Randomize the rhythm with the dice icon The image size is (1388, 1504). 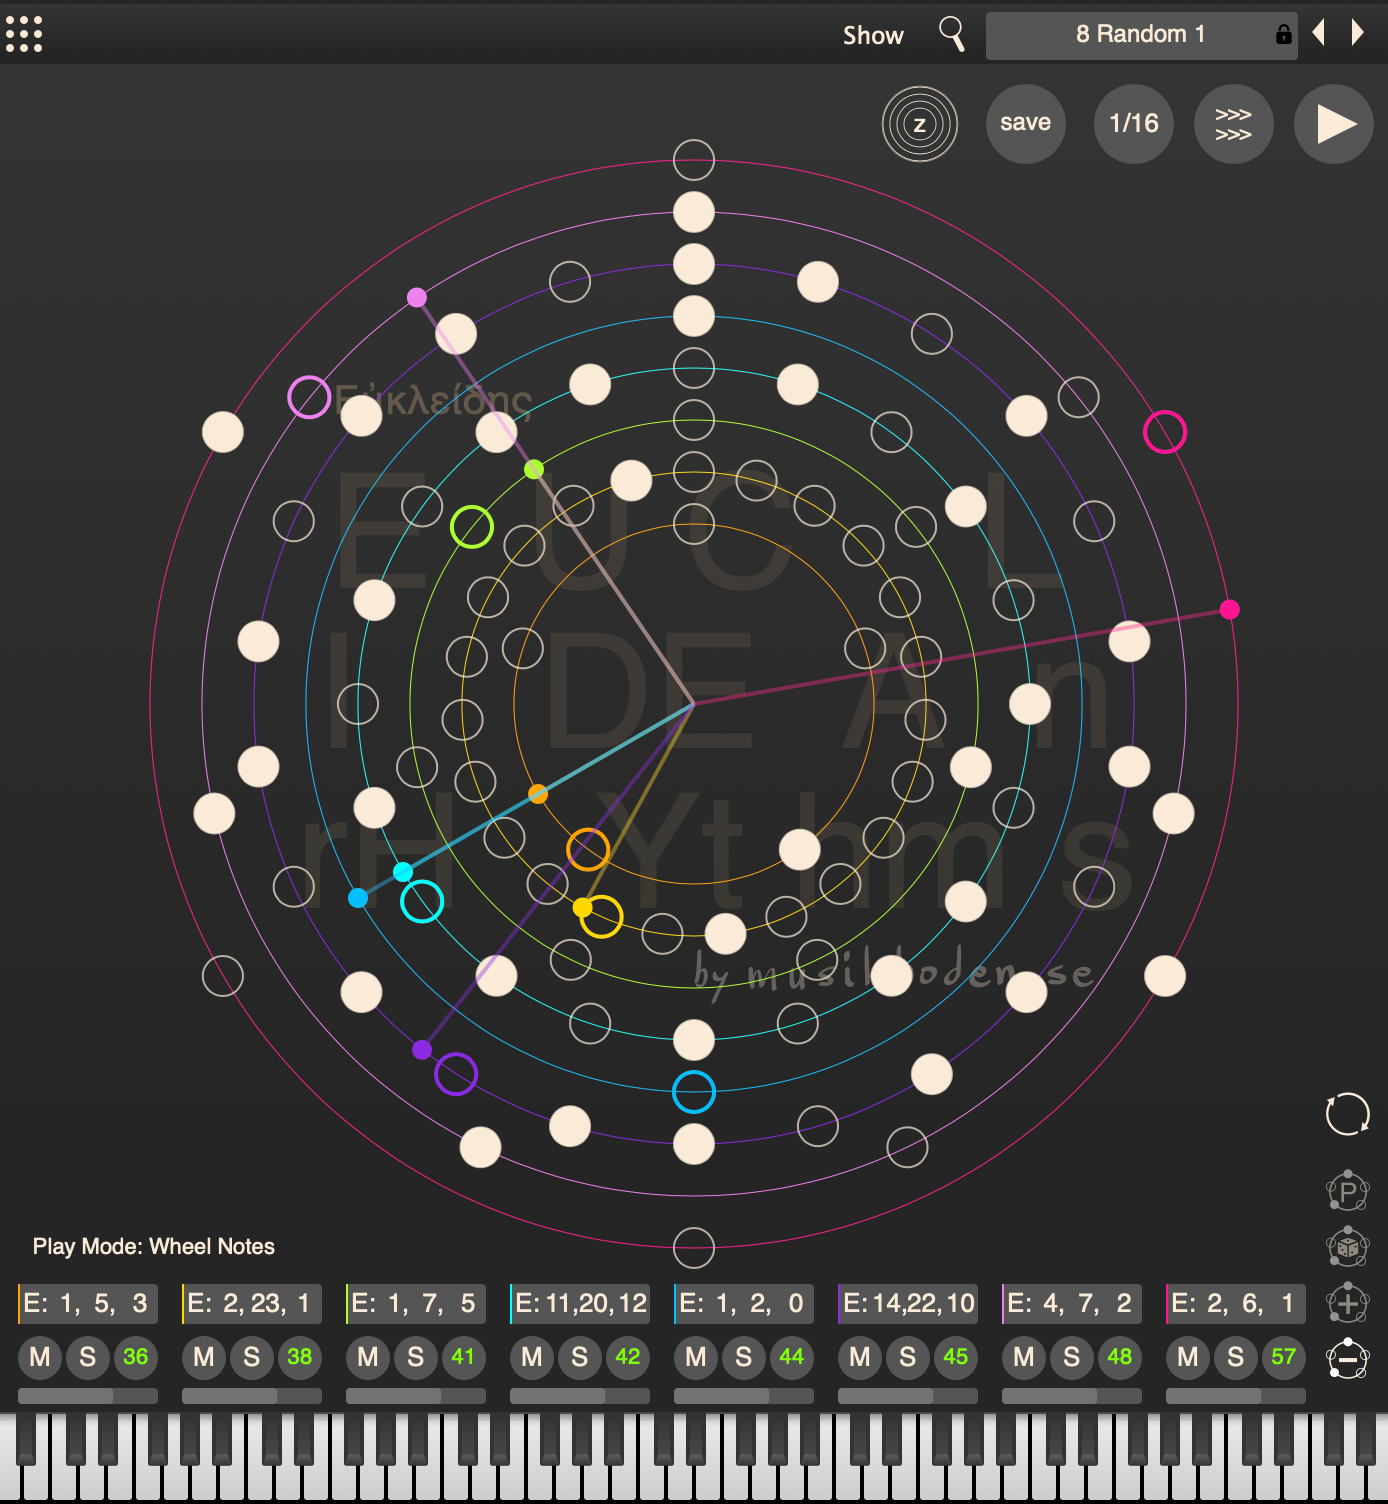(x=1347, y=1247)
